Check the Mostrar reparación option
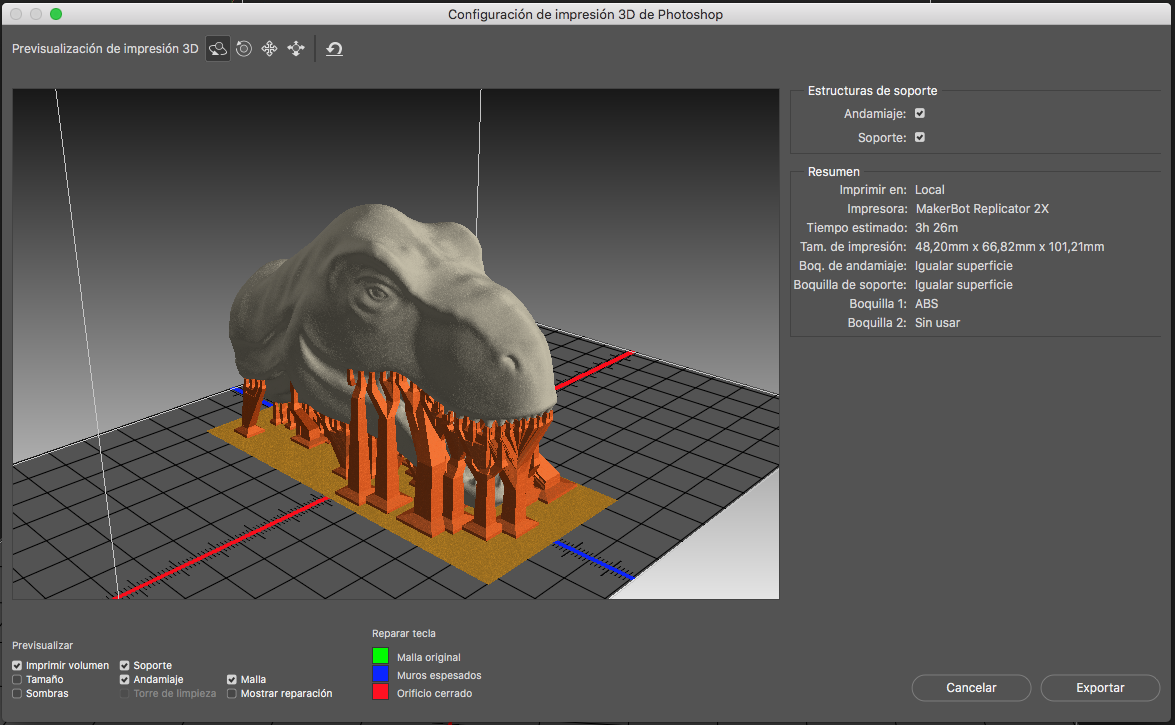 [232, 693]
